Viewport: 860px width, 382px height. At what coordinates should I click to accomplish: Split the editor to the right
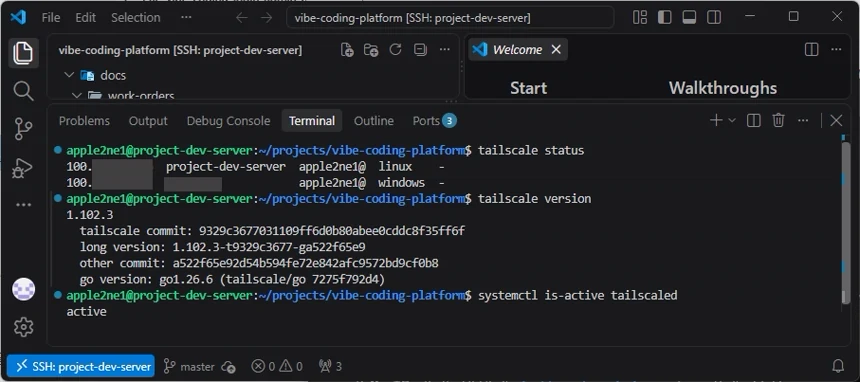(x=812, y=49)
